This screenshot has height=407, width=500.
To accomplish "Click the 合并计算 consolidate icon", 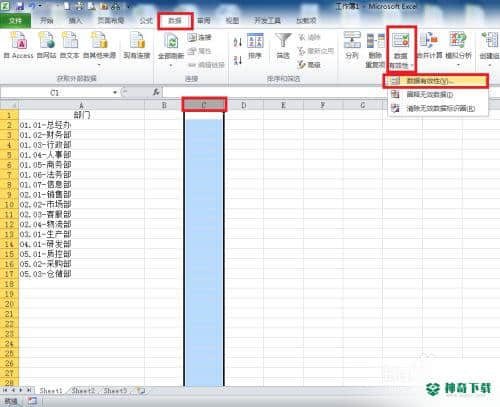I will tap(429, 46).
